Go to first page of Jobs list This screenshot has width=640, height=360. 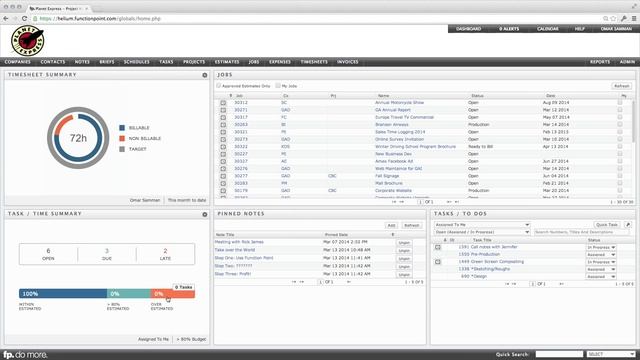pos(394,202)
